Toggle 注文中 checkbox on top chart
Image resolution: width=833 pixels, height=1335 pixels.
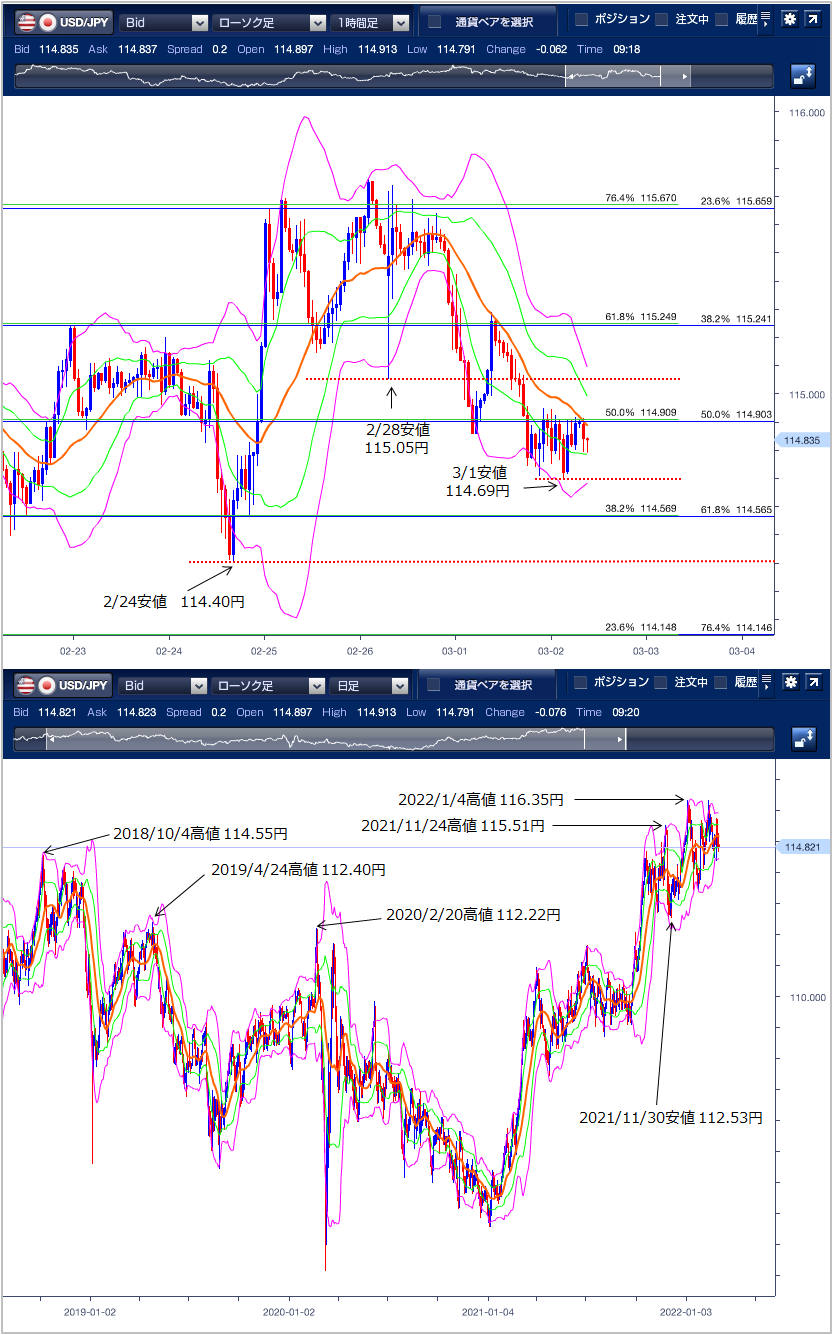pyautogui.click(x=661, y=20)
